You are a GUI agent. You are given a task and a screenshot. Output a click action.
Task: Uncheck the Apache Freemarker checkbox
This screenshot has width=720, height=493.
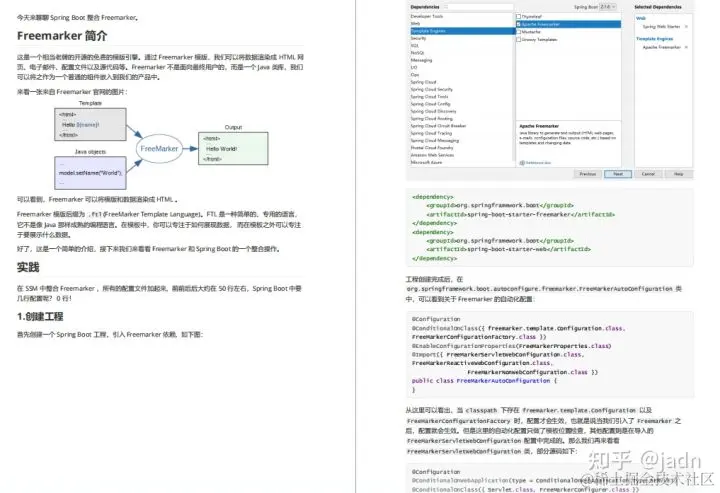click(x=518, y=24)
